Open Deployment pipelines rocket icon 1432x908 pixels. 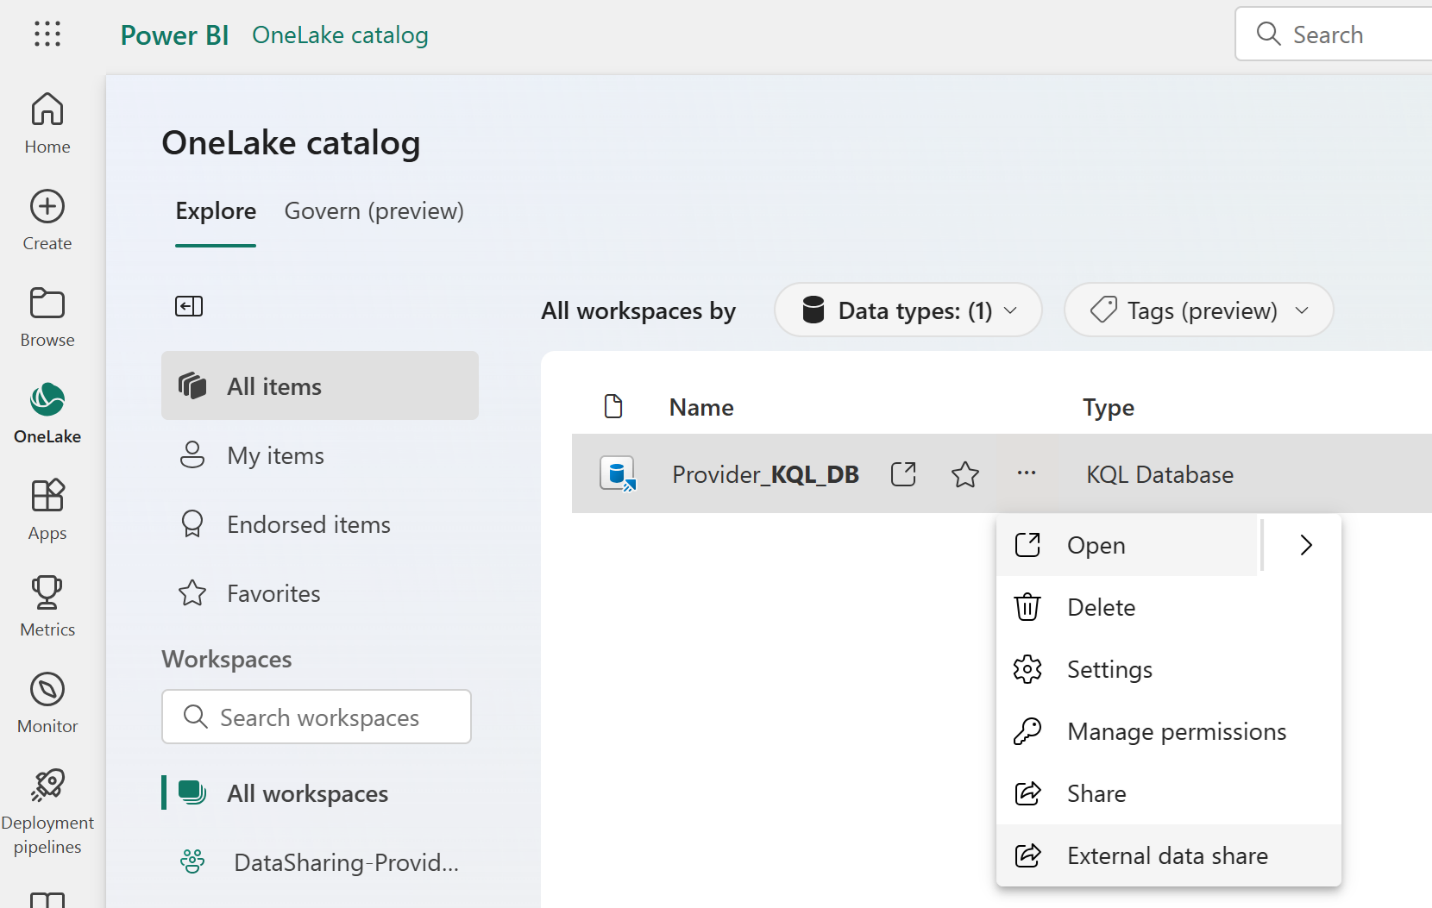pyautogui.click(x=47, y=785)
